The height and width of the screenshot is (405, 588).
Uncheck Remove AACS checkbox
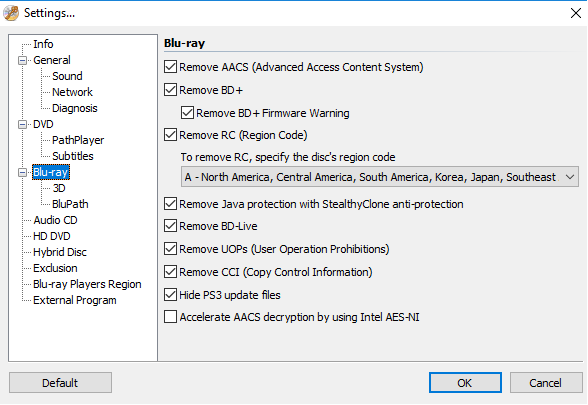pyautogui.click(x=171, y=67)
